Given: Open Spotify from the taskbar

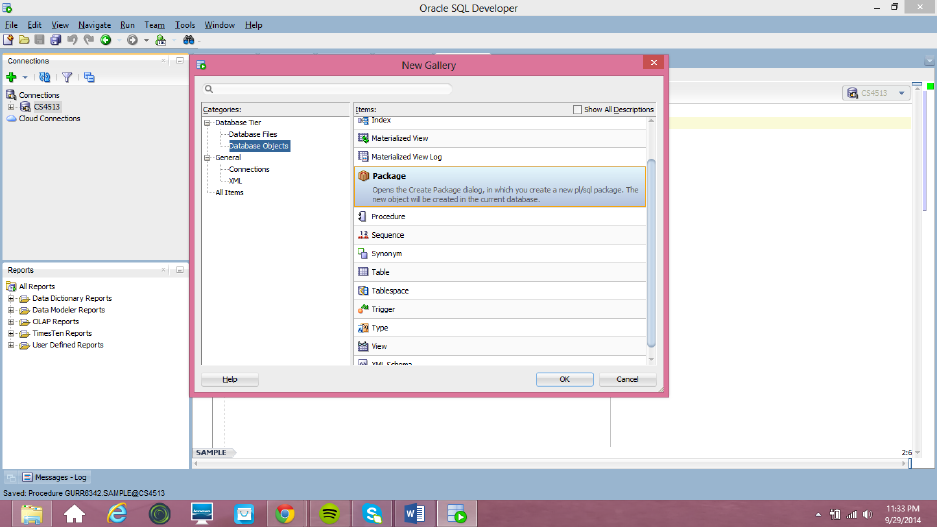Looking at the screenshot, I should 329,514.
